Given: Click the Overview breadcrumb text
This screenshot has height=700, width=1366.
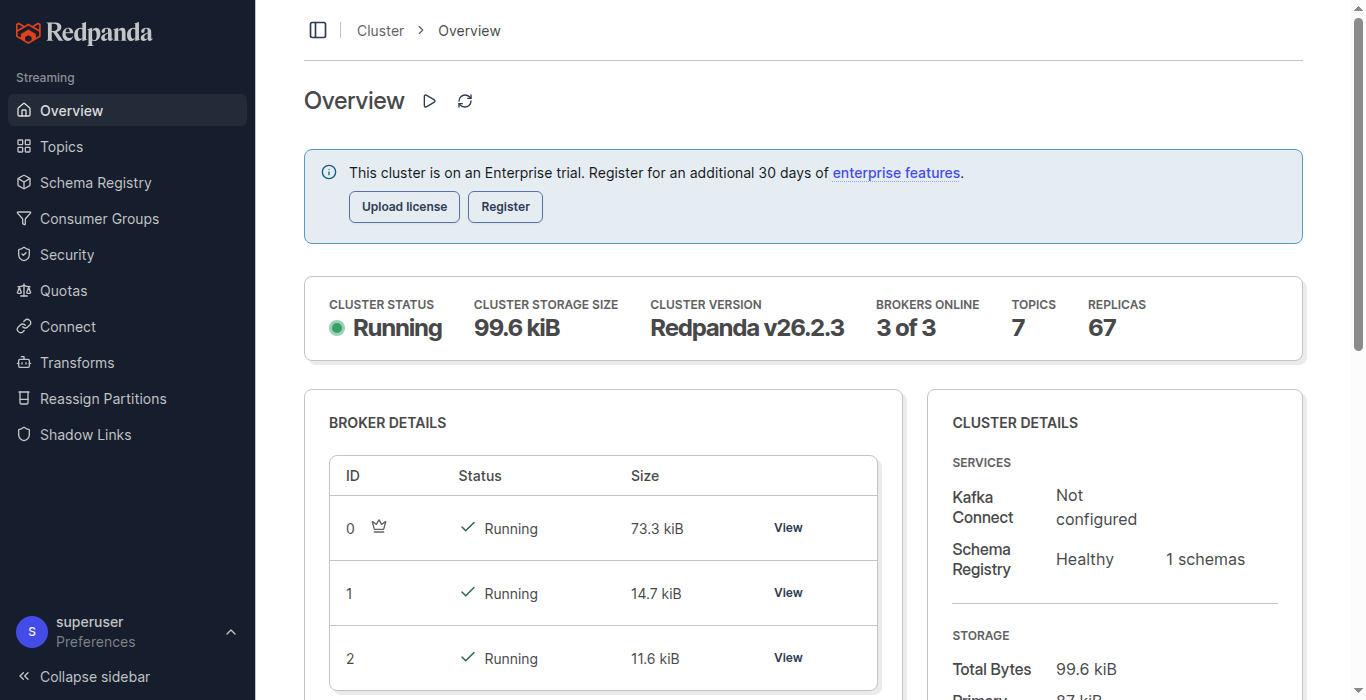Looking at the screenshot, I should tap(469, 31).
